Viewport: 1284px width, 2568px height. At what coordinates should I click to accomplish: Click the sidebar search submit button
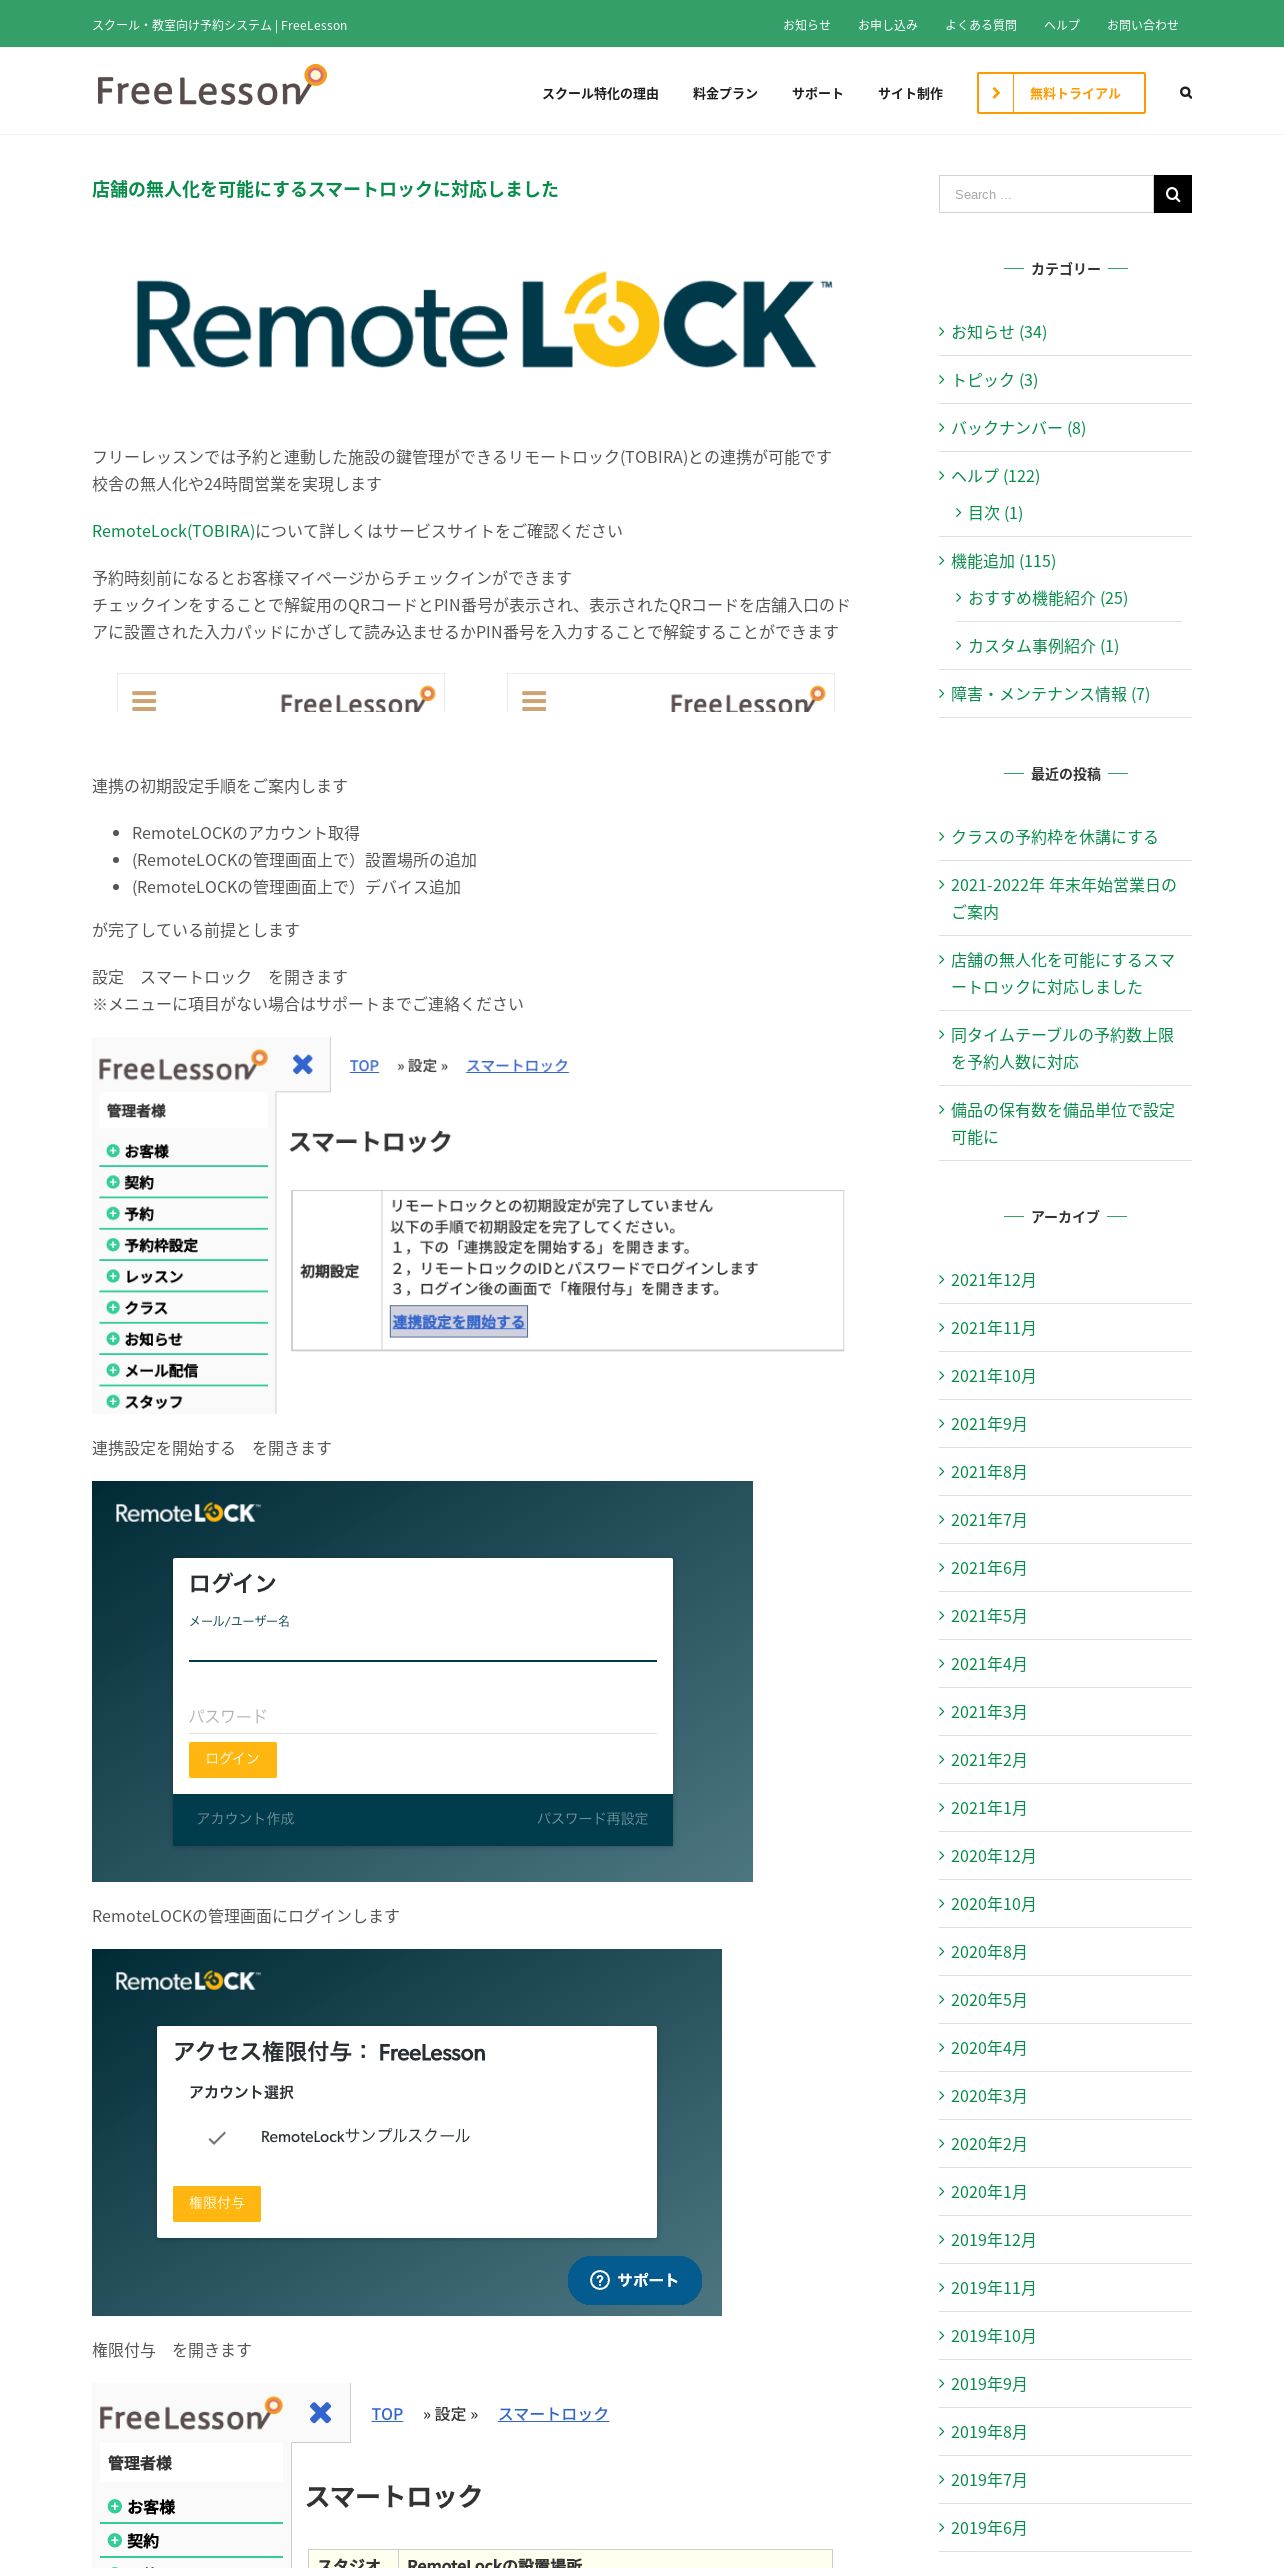point(1173,194)
